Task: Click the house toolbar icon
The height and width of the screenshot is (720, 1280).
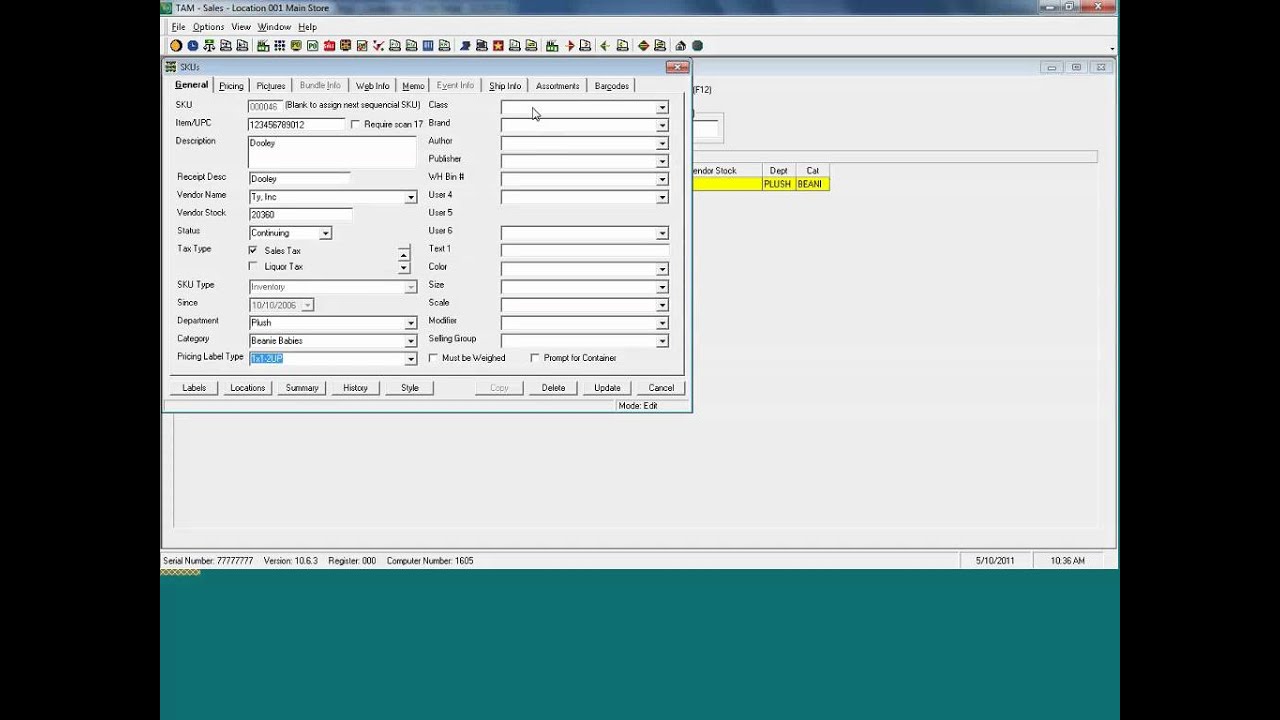Action: (681, 46)
